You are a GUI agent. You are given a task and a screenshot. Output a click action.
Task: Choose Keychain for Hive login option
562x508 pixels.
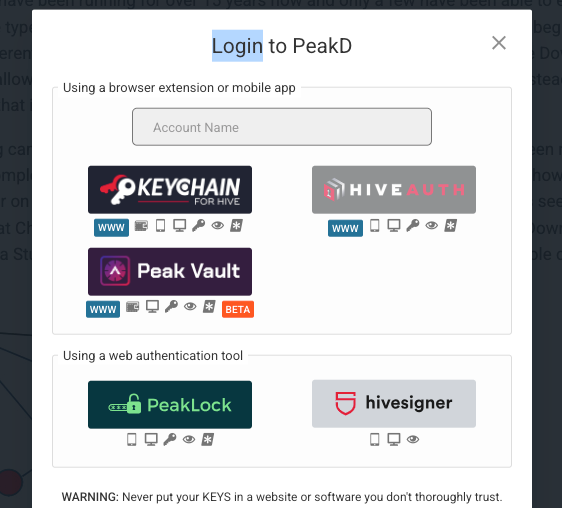click(x=170, y=190)
